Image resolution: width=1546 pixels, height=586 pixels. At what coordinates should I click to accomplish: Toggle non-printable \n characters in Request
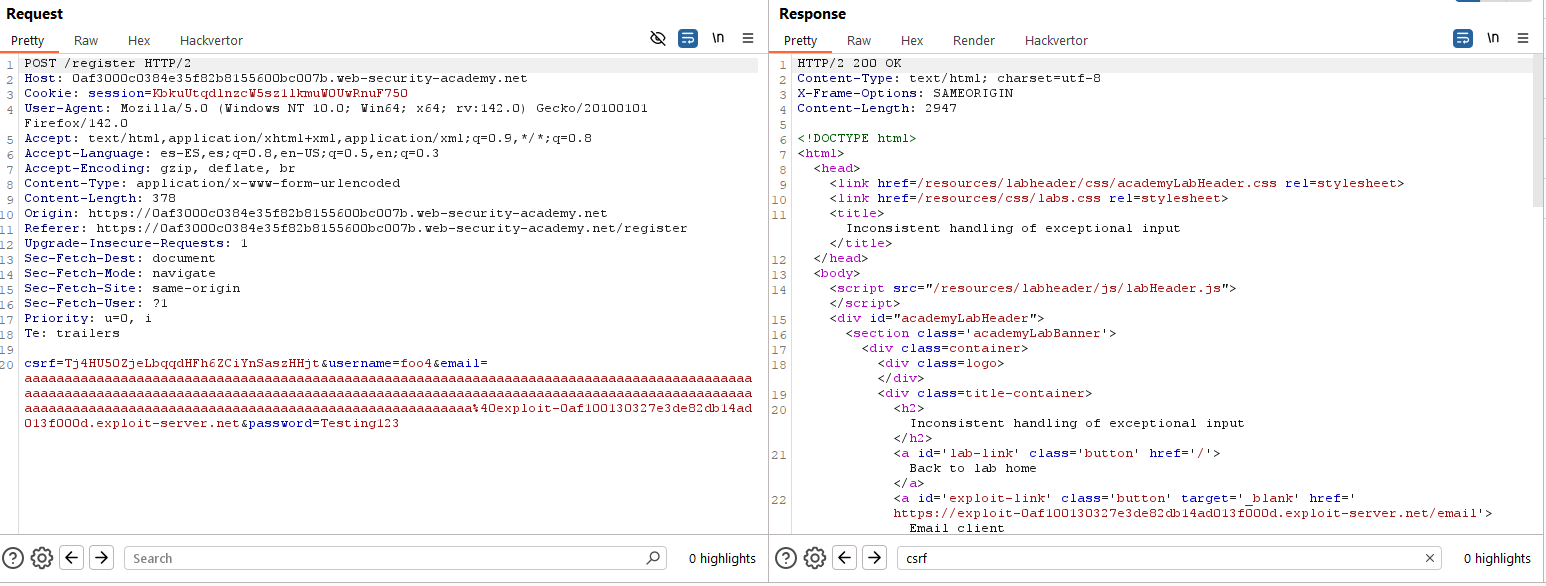(718, 39)
